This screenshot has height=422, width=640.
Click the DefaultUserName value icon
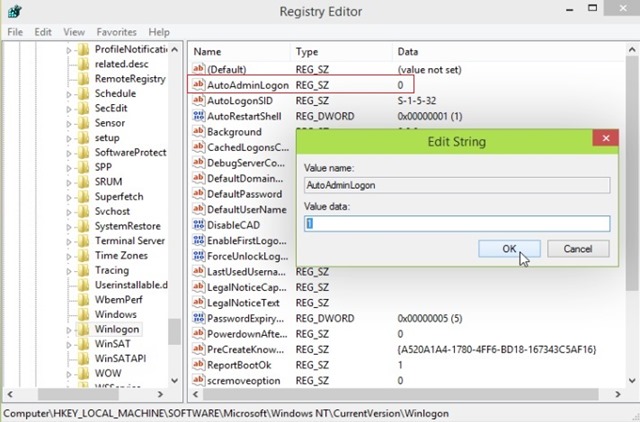pos(198,209)
